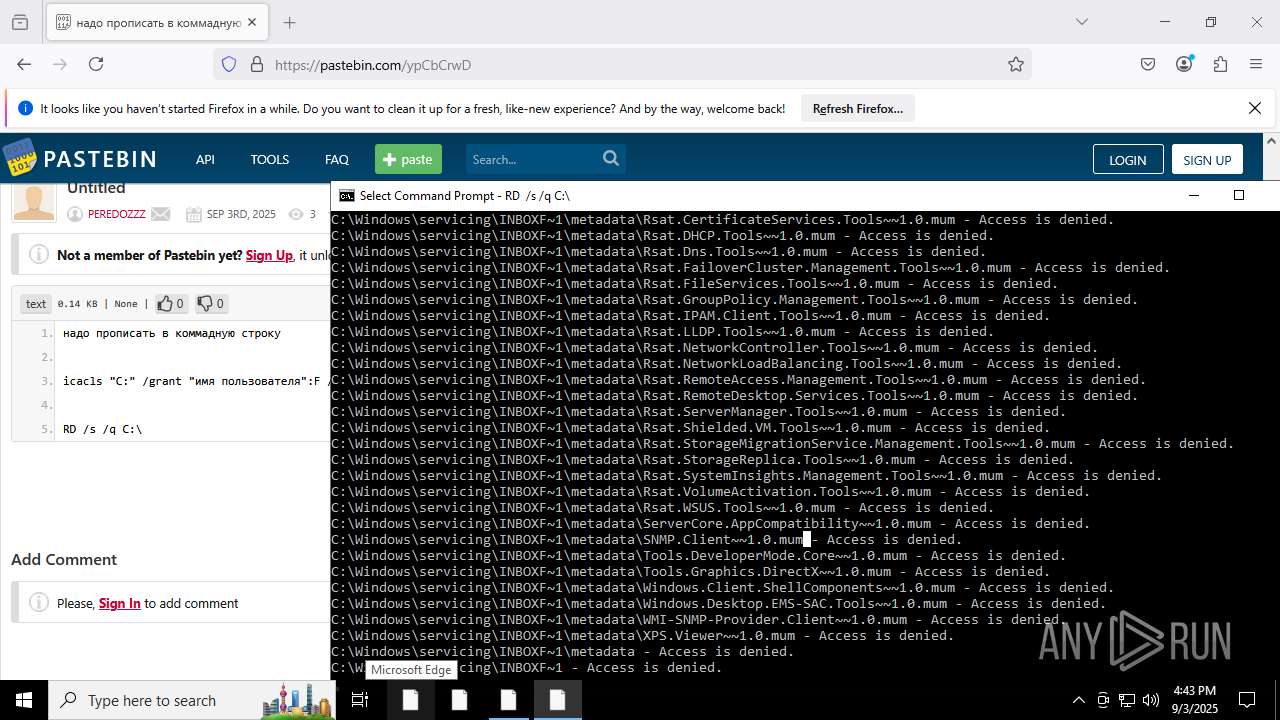Click the Pastebin logo
The width and height of the screenshot is (1280, 720).
coord(79,159)
